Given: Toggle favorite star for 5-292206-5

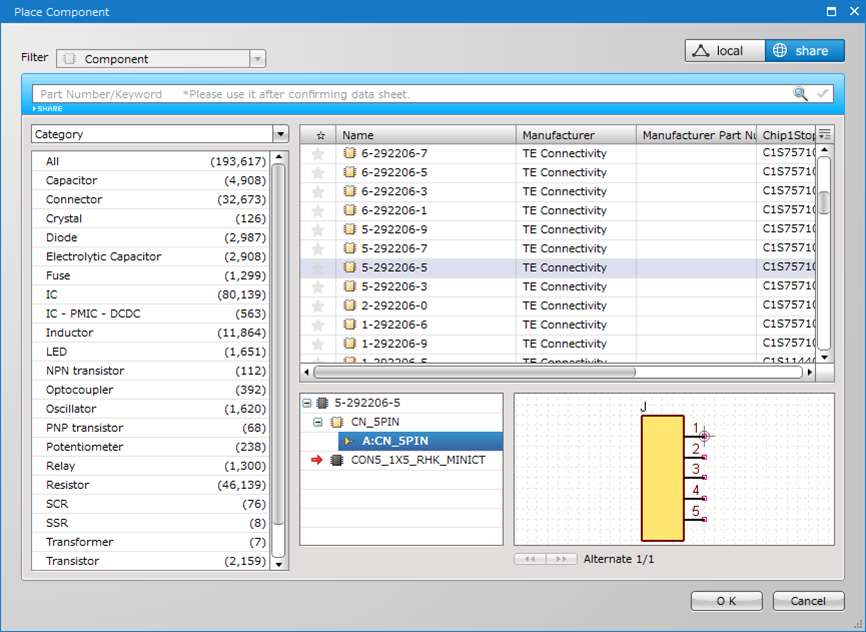Looking at the screenshot, I should 318,268.
